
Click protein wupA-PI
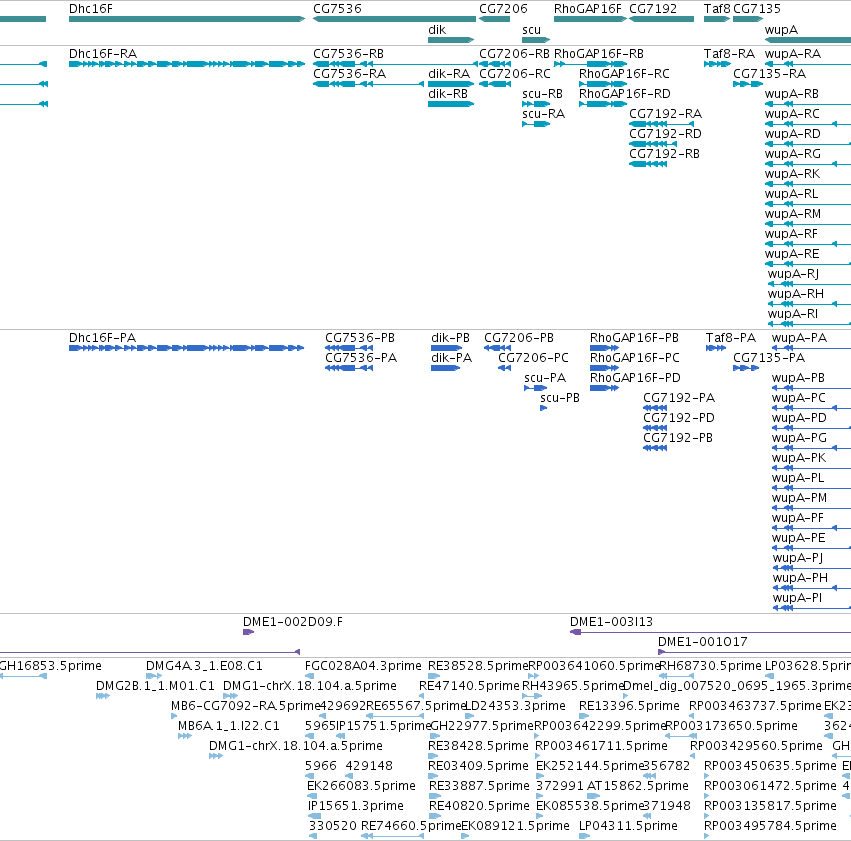[797, 598]
